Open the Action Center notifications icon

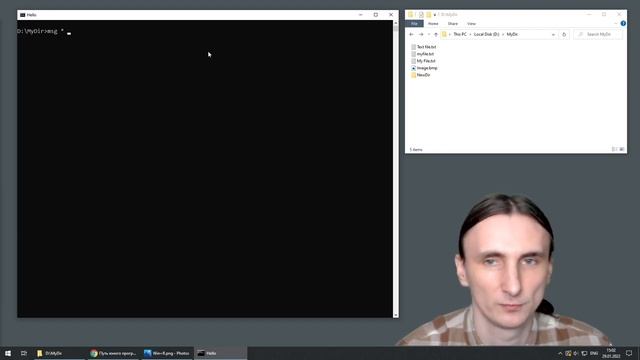pyautogui.click(x=629, y=353)
